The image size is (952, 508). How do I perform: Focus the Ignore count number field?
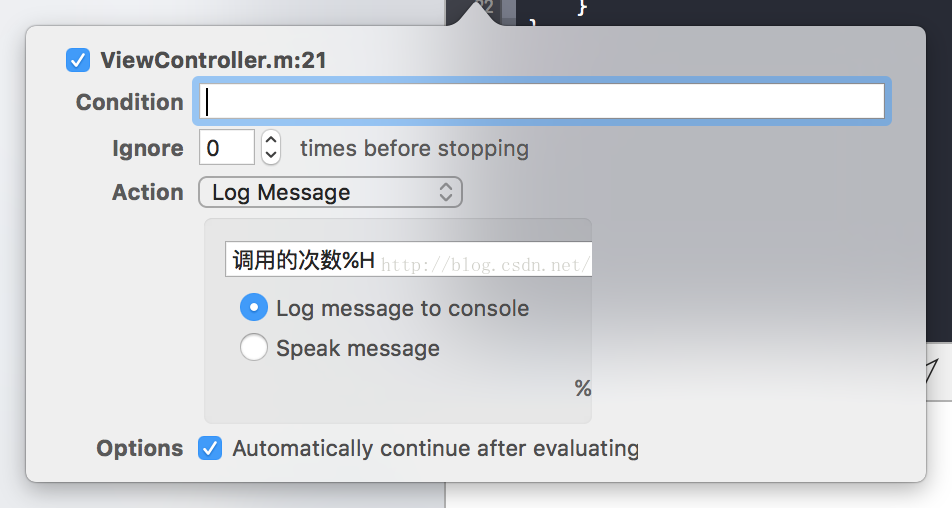pyautogui.click(x=226, y=147)
